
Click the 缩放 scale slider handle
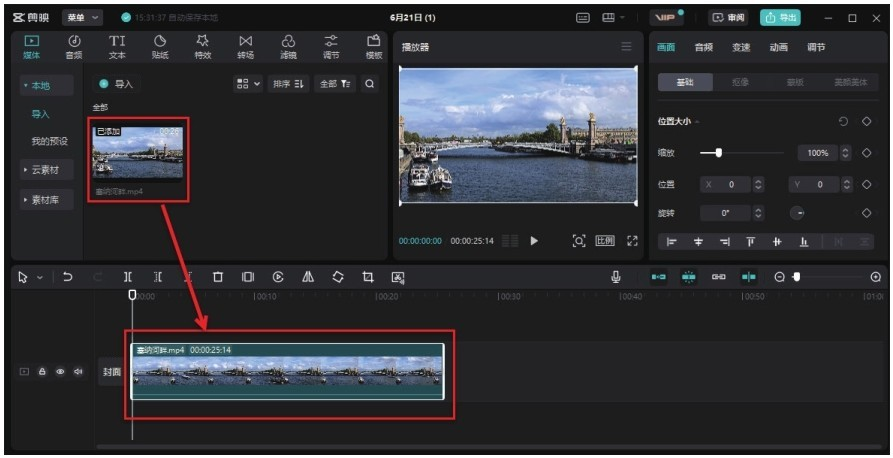click(719, 153)
